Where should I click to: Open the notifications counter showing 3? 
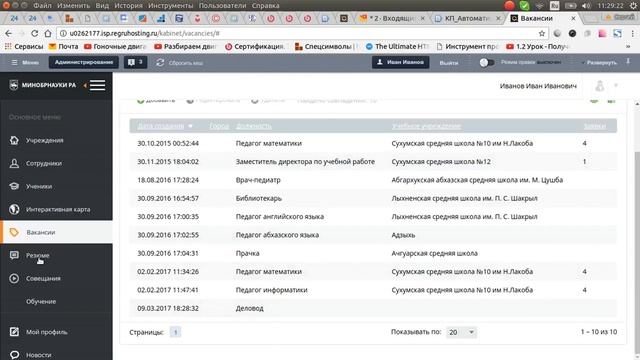click(136, 62)
